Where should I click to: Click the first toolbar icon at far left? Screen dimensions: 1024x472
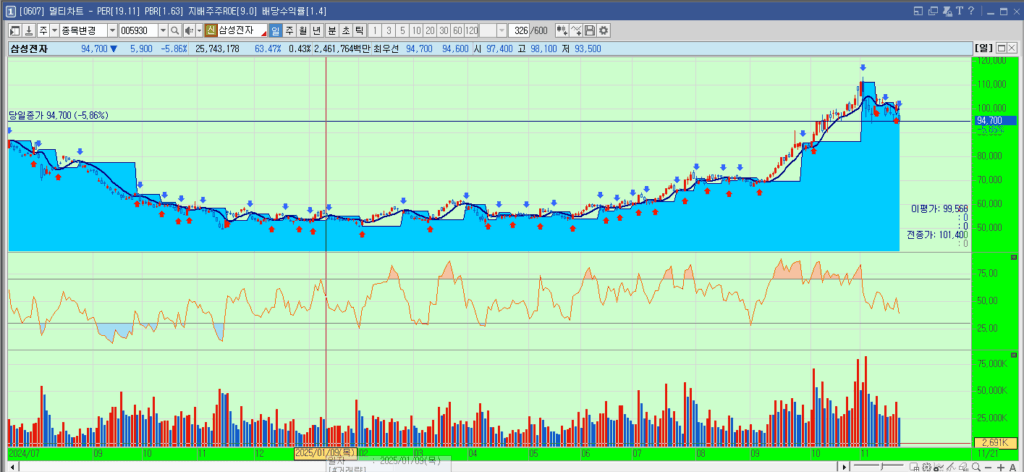click(14, 31)
